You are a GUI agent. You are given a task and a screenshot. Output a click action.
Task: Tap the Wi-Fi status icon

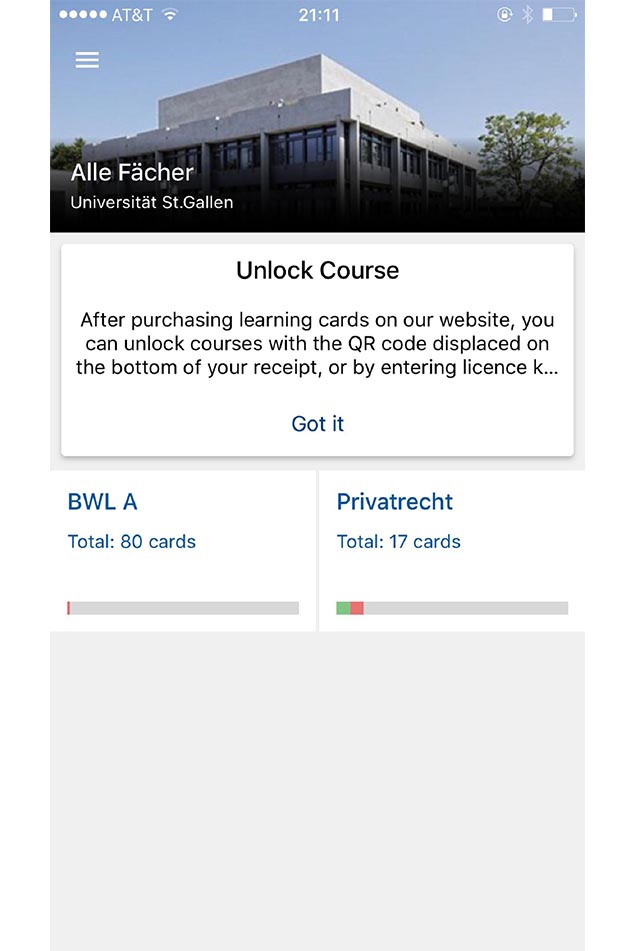click(170, 15)
